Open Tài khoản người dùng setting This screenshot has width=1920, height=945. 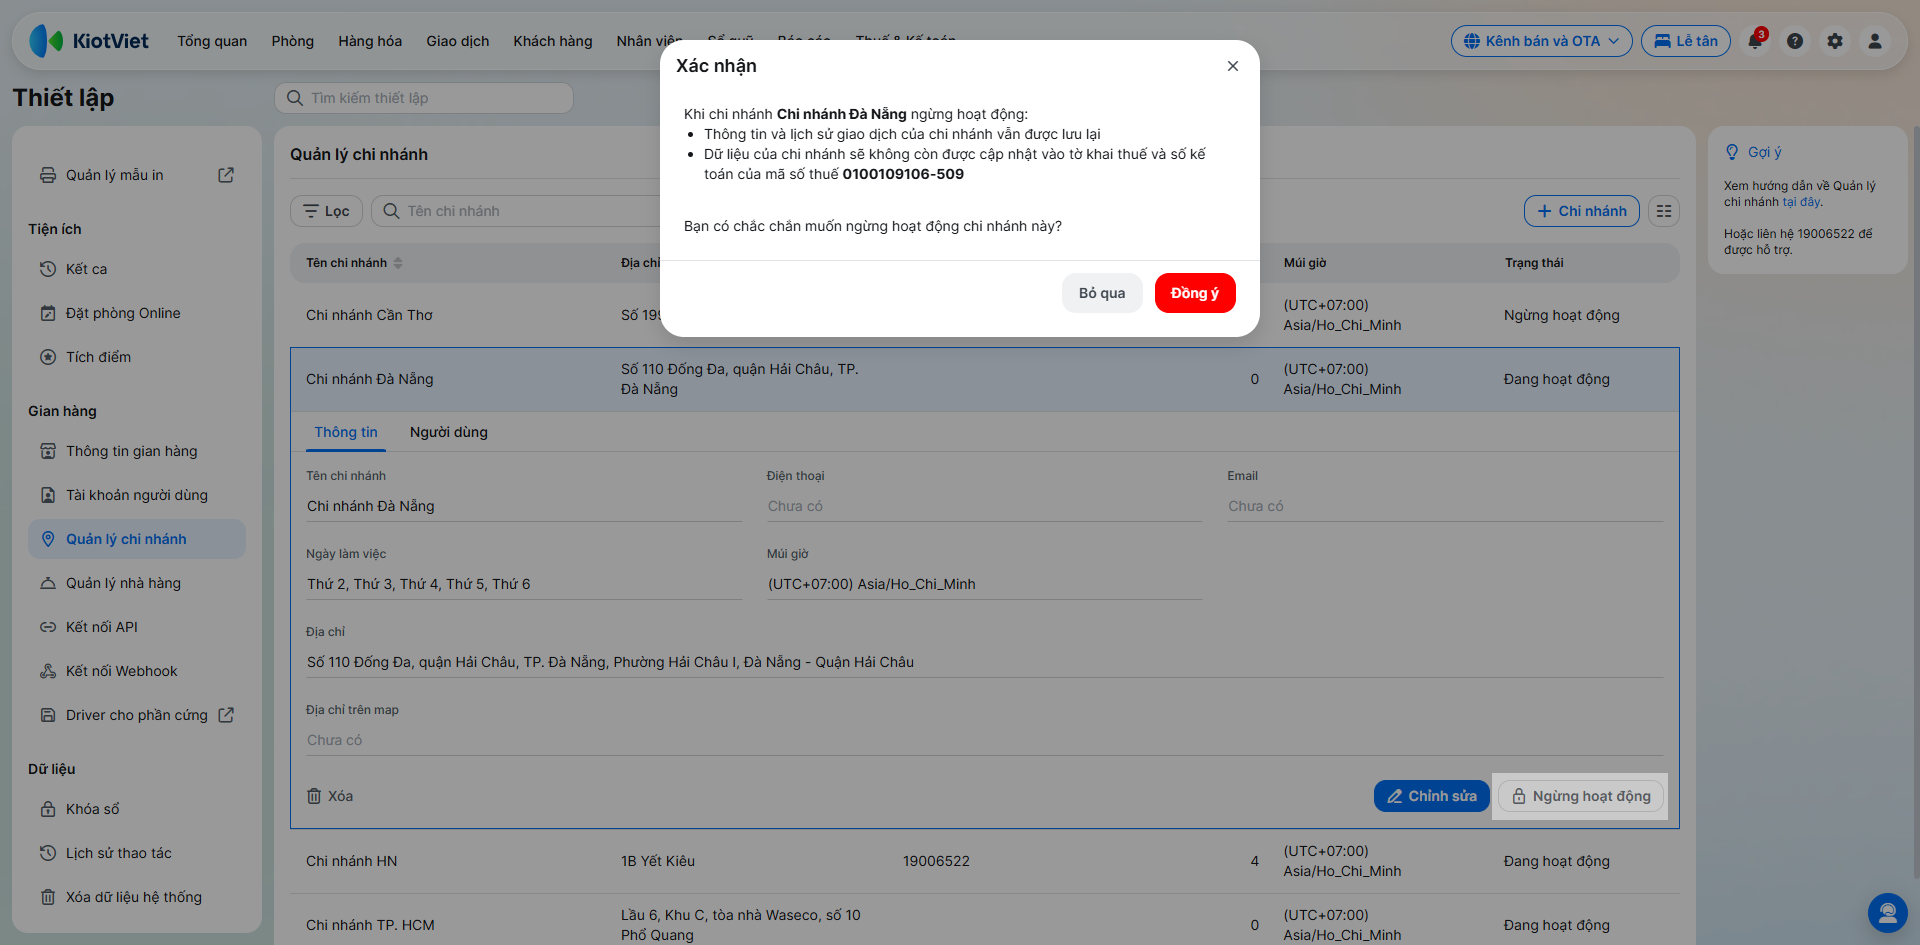[x=137, y=495]
